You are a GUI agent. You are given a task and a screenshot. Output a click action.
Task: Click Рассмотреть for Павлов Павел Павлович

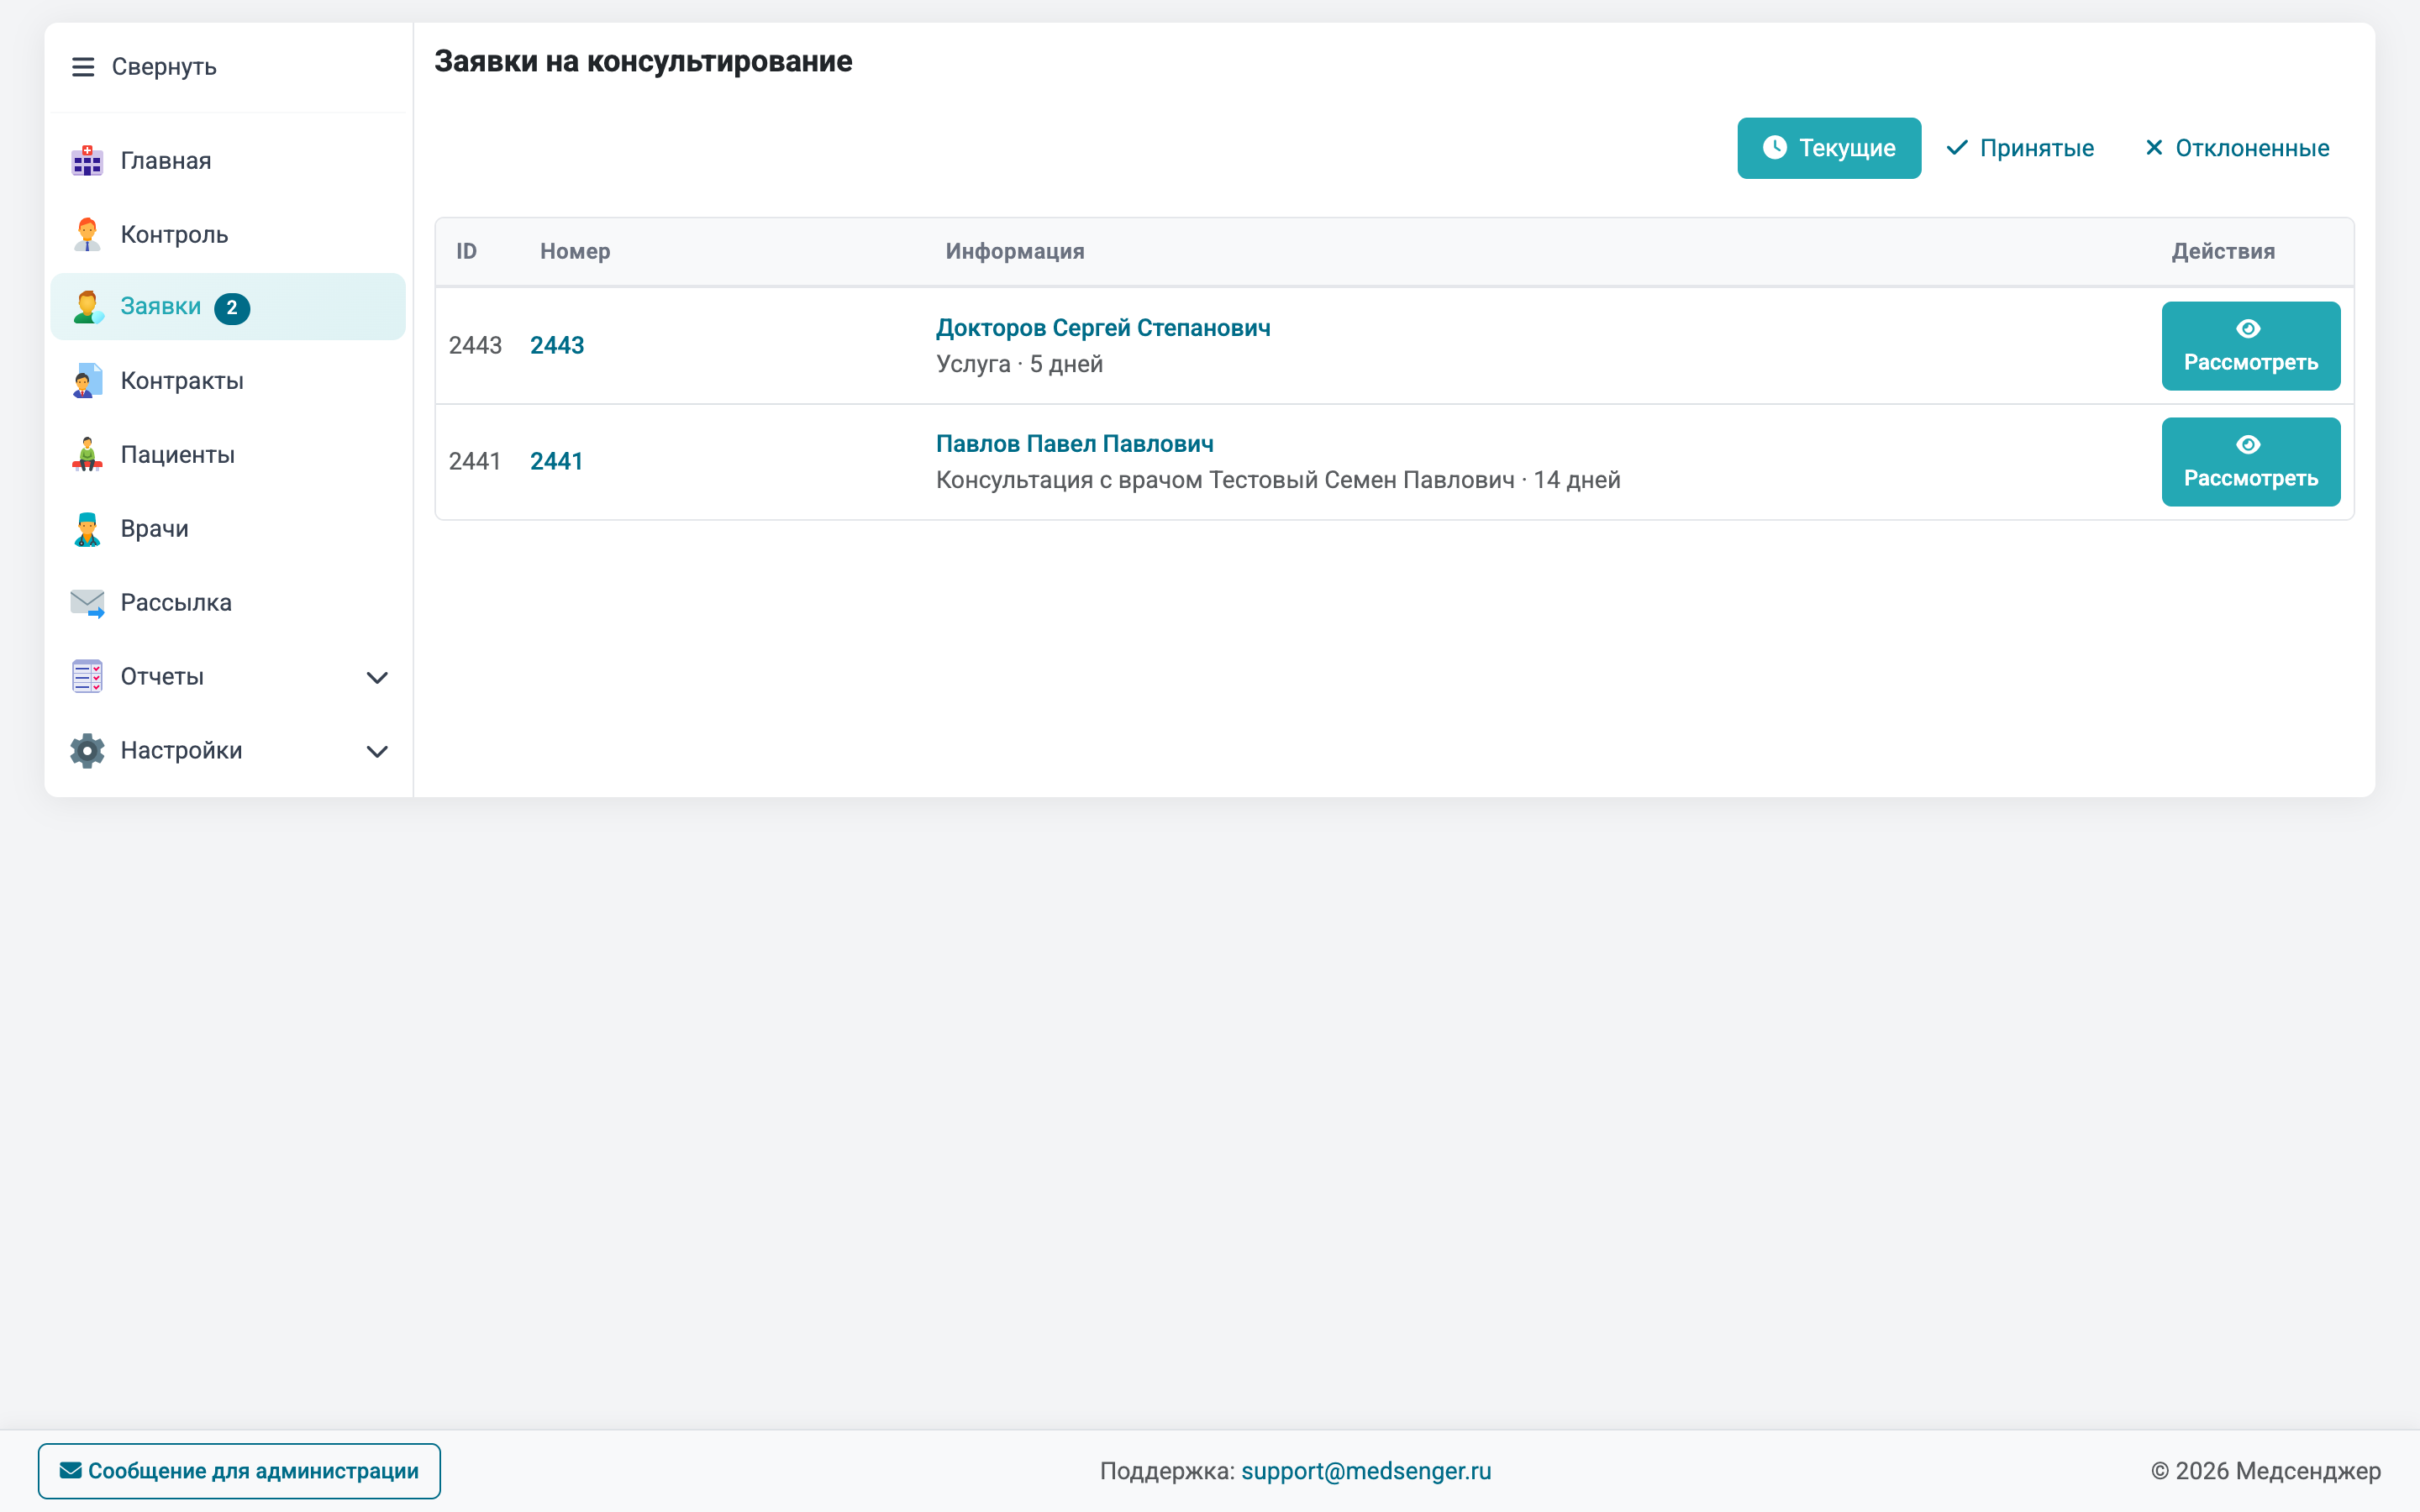click(x=2250, y=462)
